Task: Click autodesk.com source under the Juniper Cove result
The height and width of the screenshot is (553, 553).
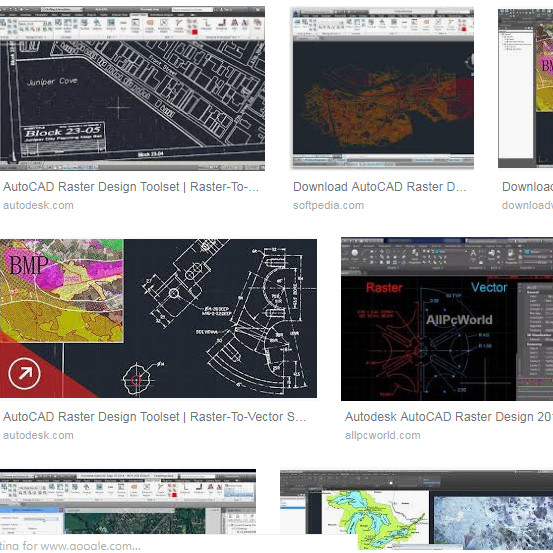Action: tap(38, 205)
